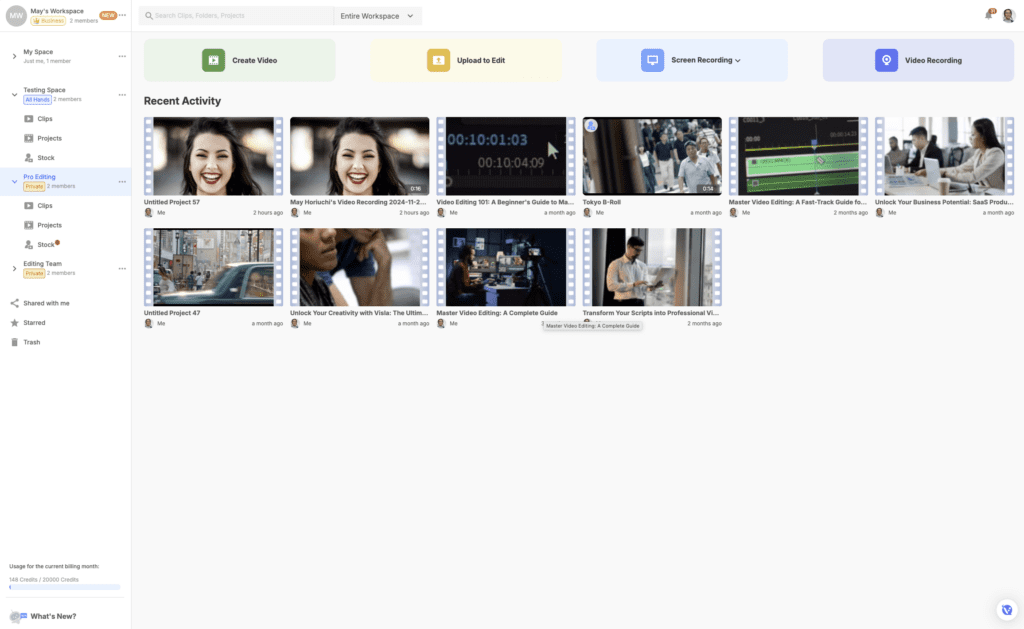Select Projects under Pro Editing
This screenshot has height=629, width=1024.
point(50,225)
